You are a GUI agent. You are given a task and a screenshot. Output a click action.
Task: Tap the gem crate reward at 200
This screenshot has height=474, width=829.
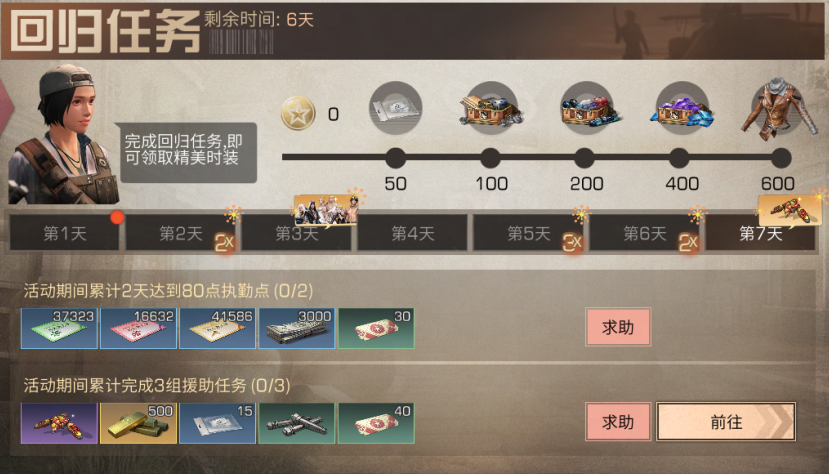[x=587, y=108]
